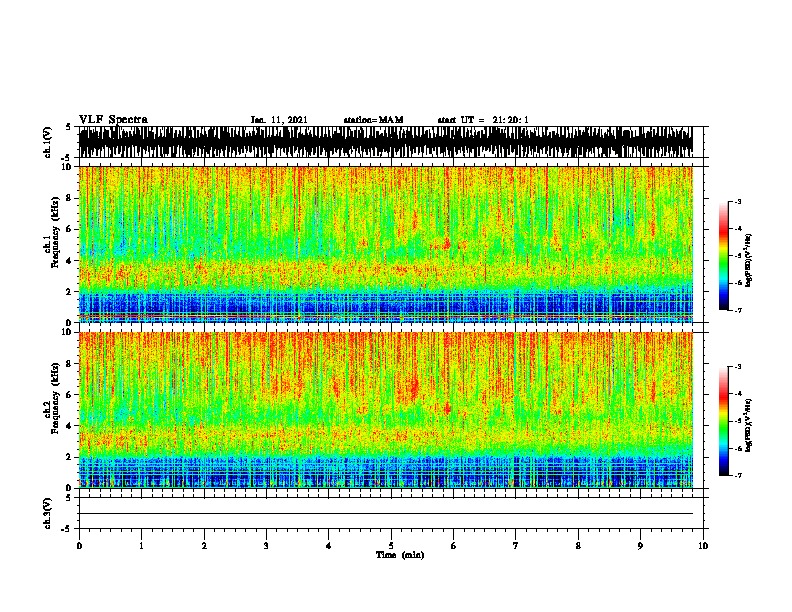Click the ch.1 "Frequency (kHz)" axis label

coord(55,233)
